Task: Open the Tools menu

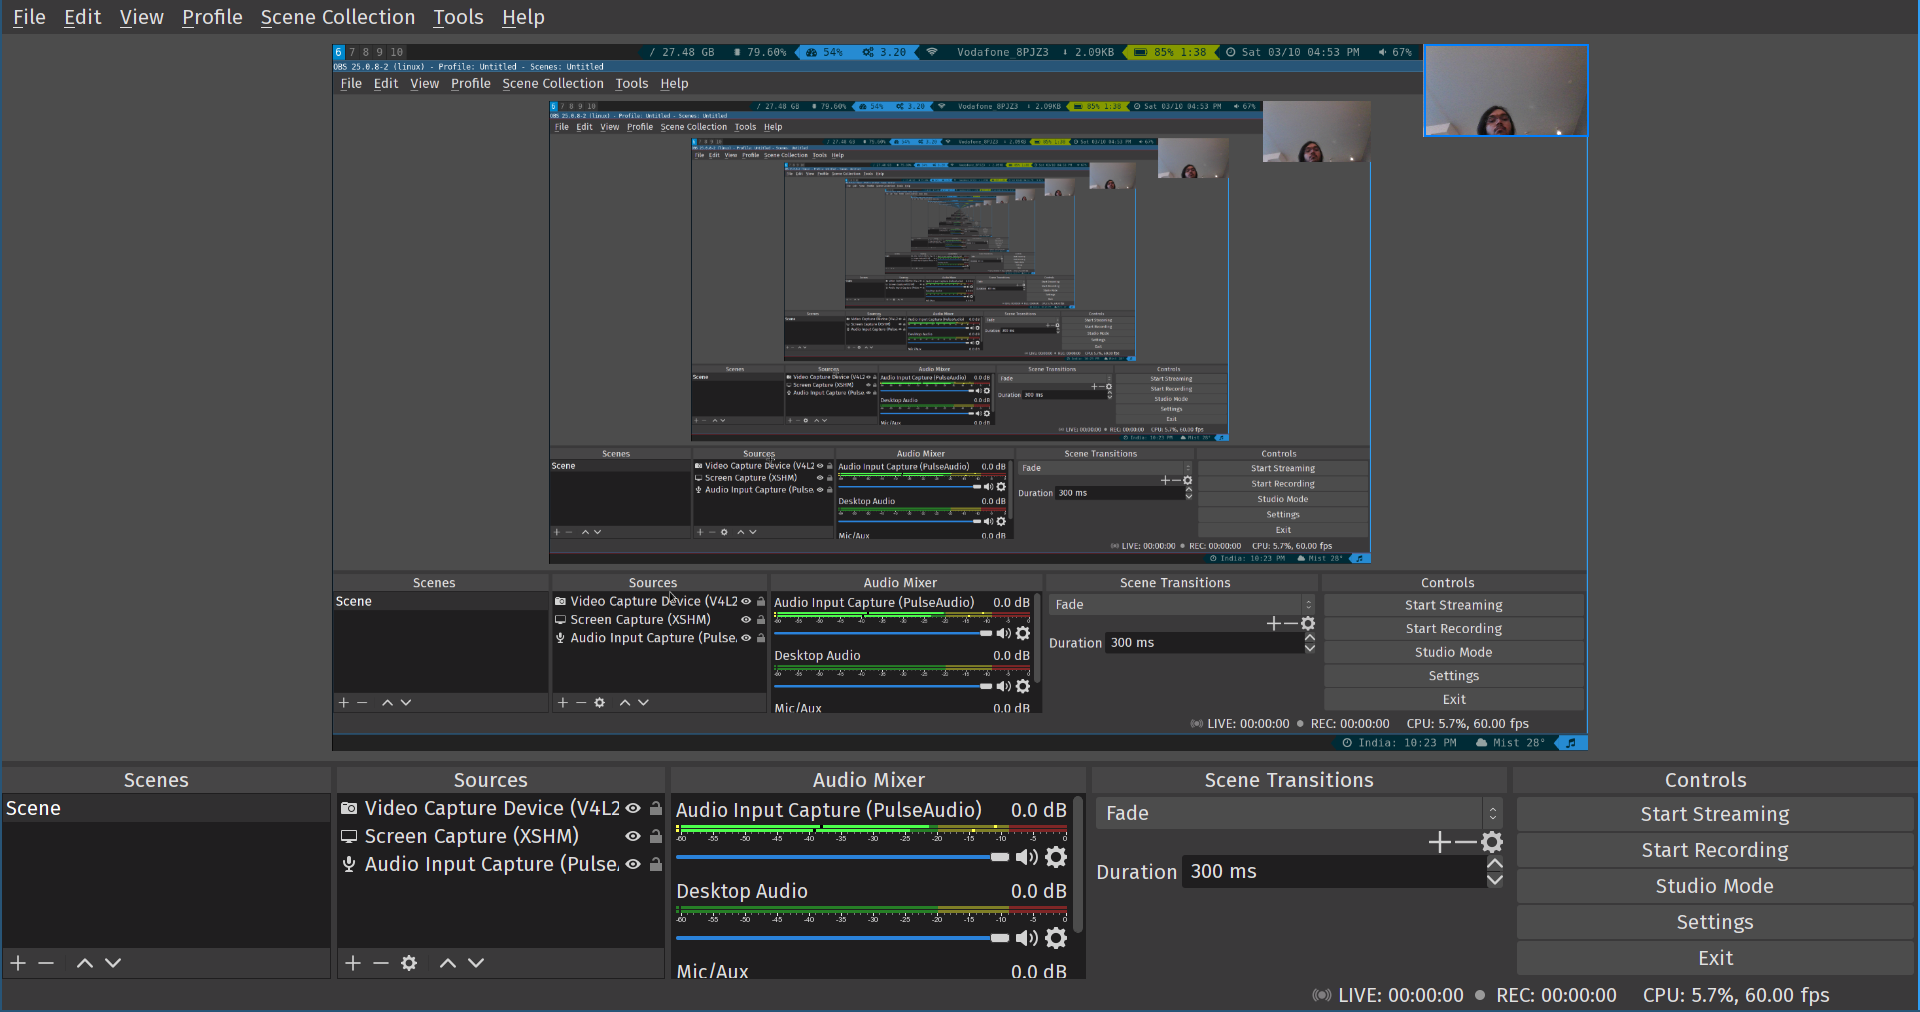Action: [458, 17]
